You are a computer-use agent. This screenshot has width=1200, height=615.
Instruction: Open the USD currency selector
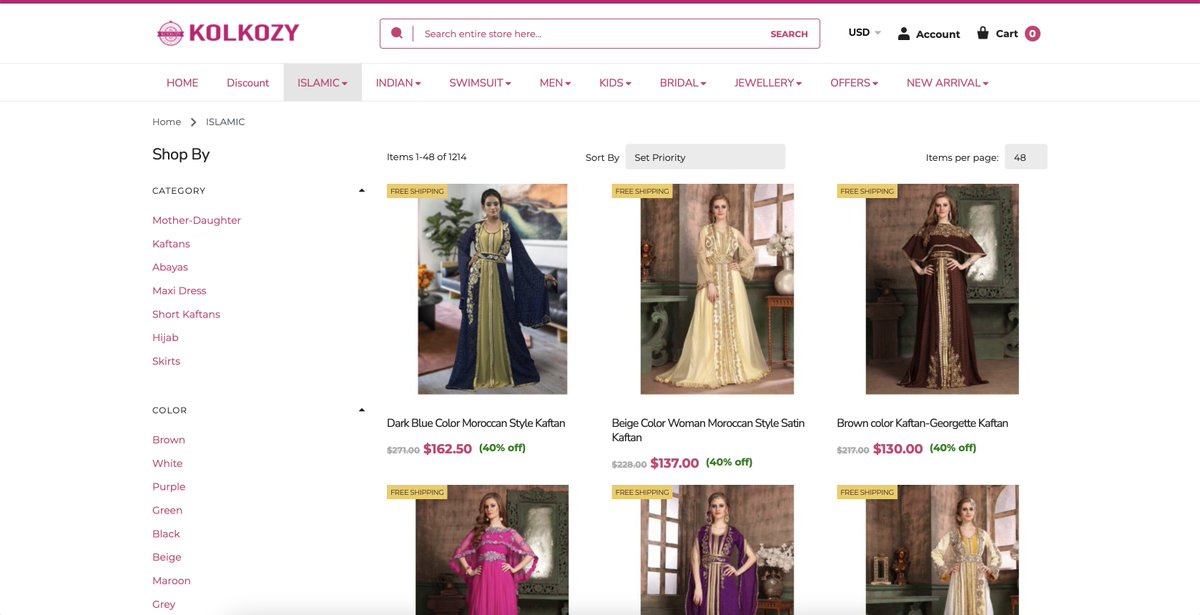pos(865,33)
